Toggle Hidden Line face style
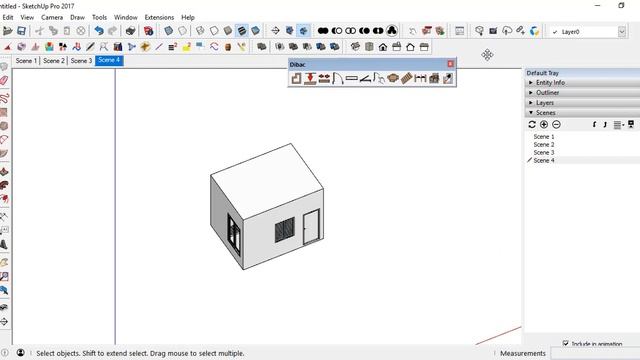The image size is (640, 360). click(x=214, y=31)
